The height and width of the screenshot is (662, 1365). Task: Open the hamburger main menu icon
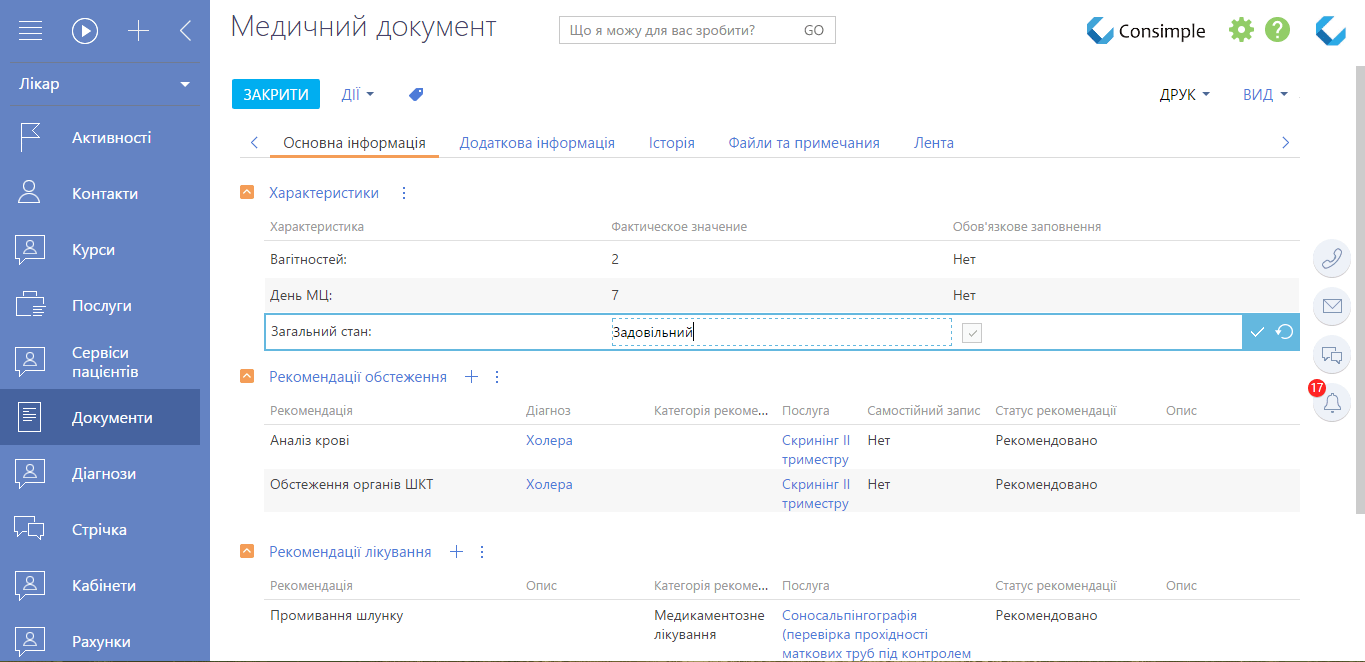click(x=30, y=31)
